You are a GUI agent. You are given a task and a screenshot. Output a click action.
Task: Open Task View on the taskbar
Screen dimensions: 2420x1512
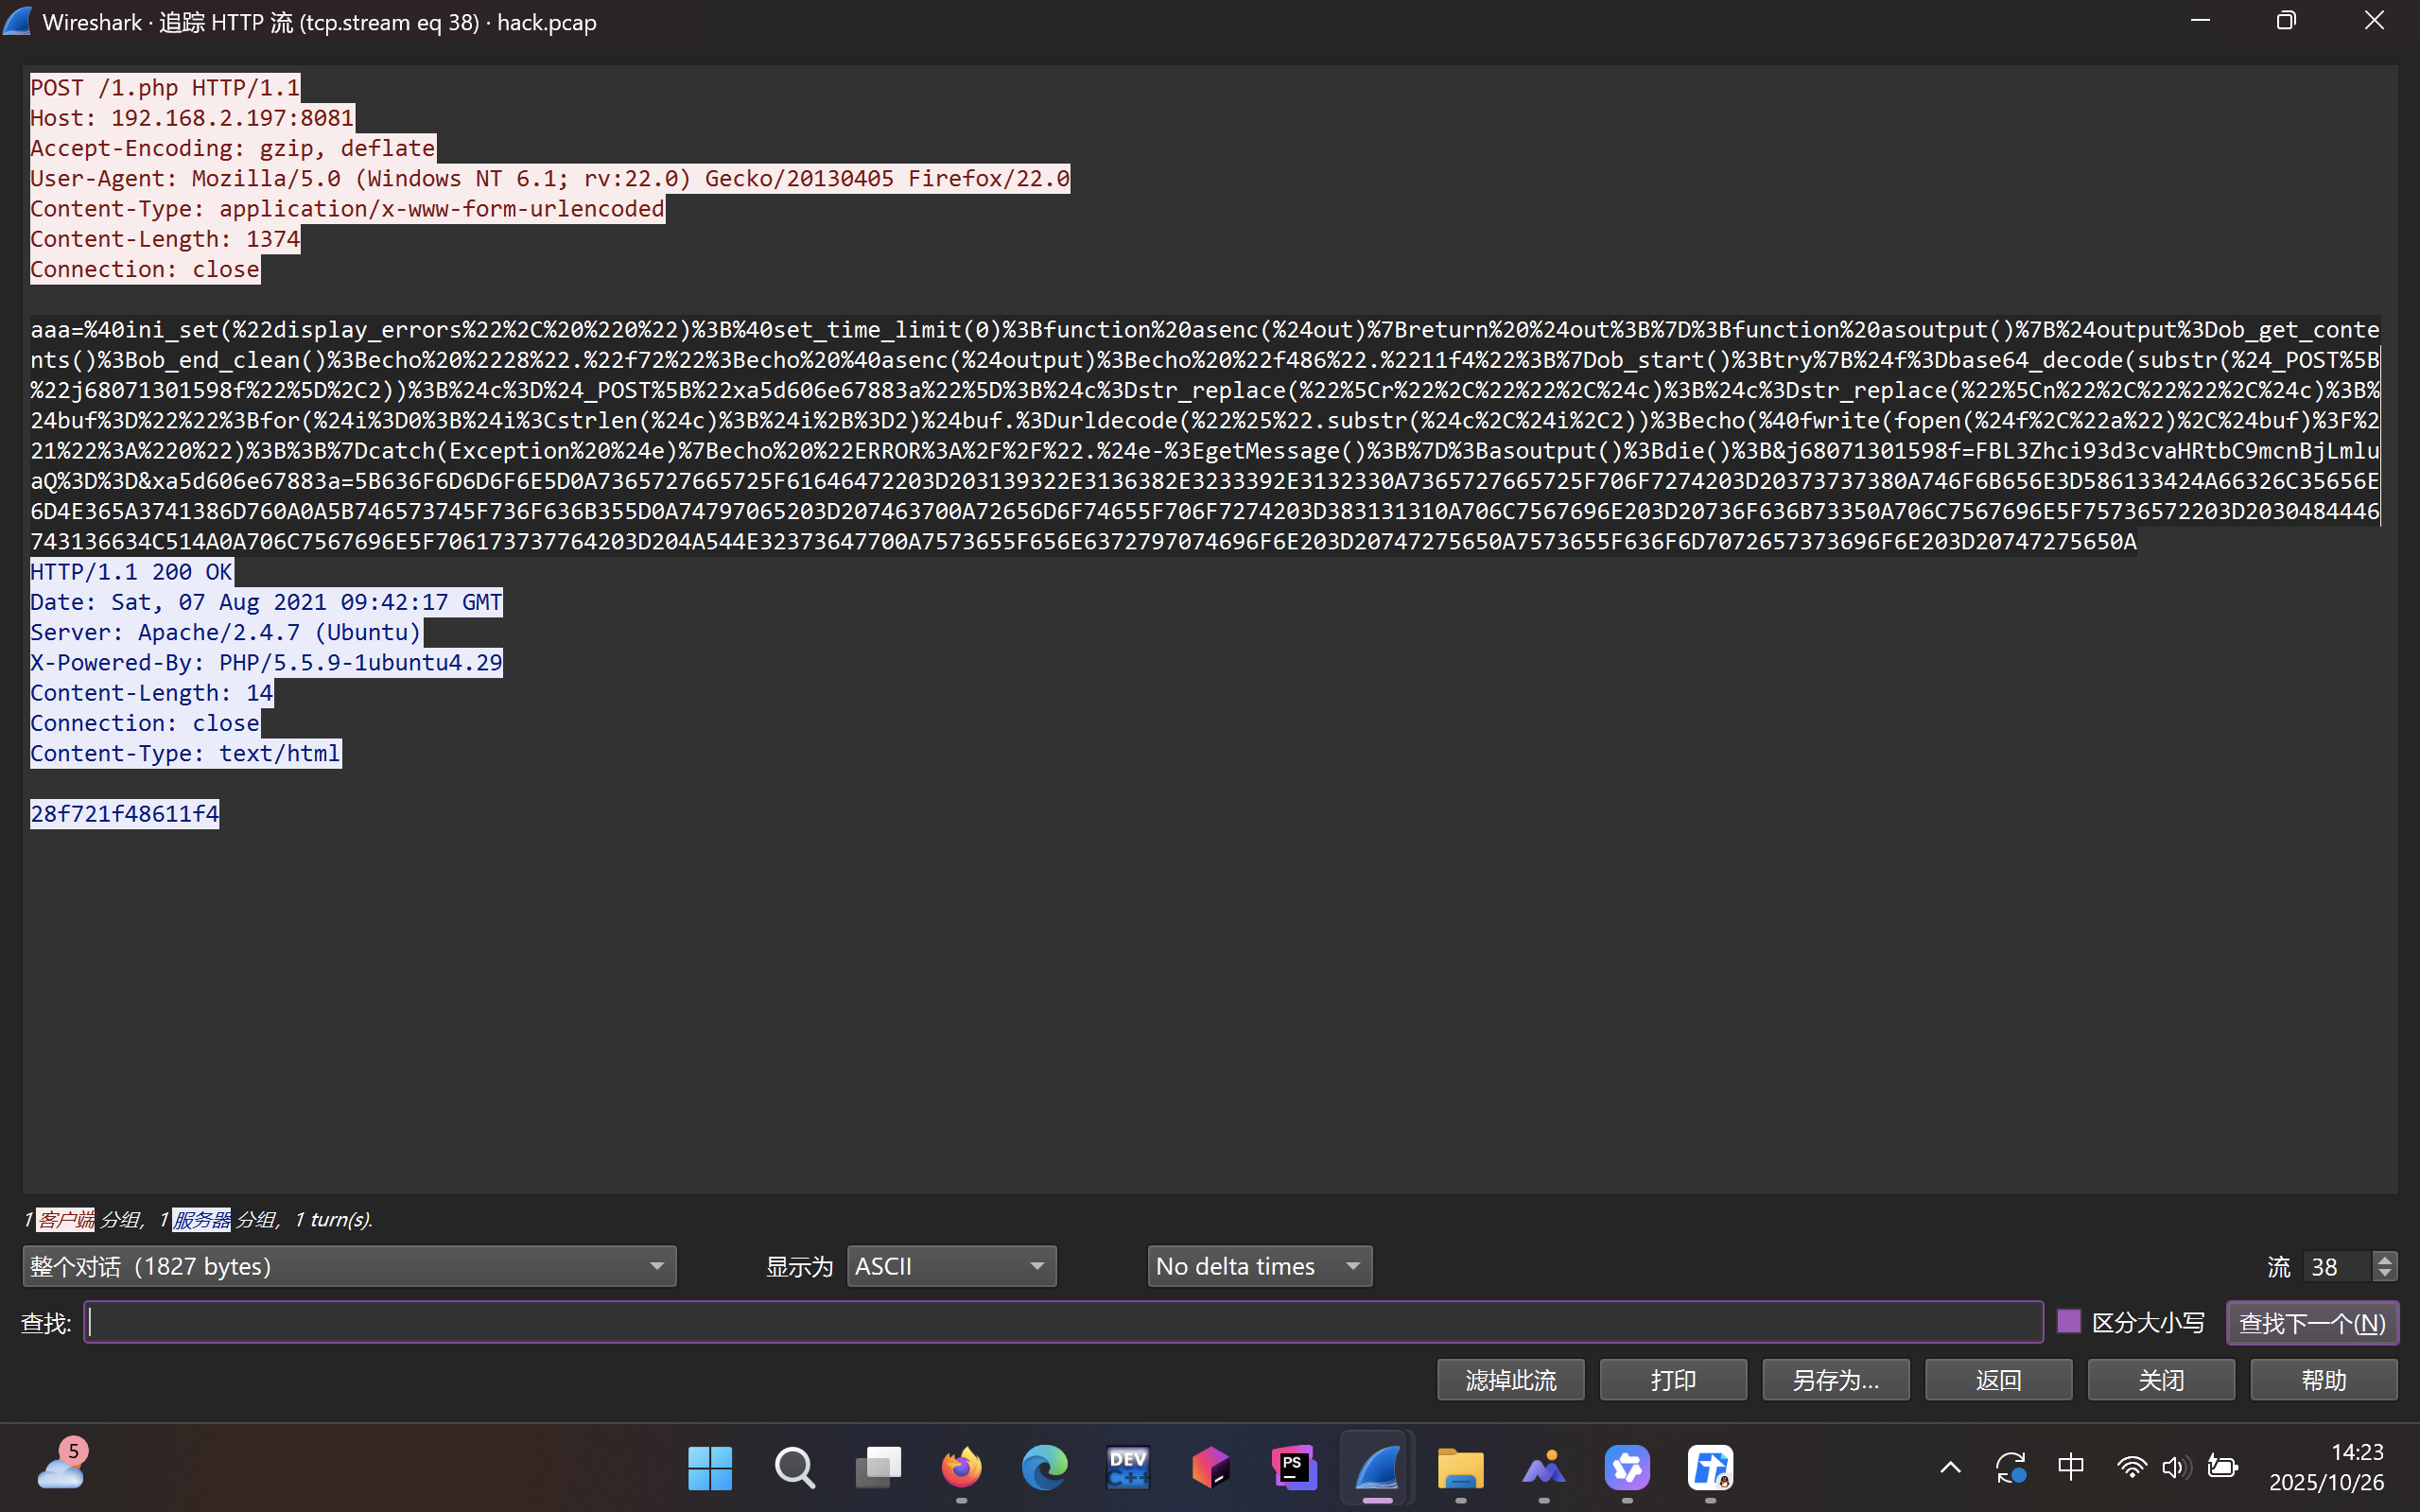tap(878, 1467)
